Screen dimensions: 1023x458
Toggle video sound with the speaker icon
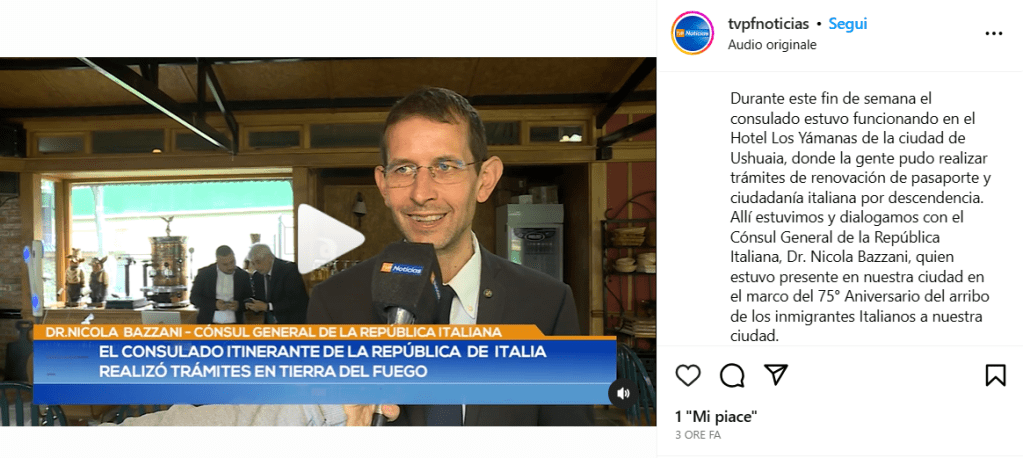pos(622,393)
